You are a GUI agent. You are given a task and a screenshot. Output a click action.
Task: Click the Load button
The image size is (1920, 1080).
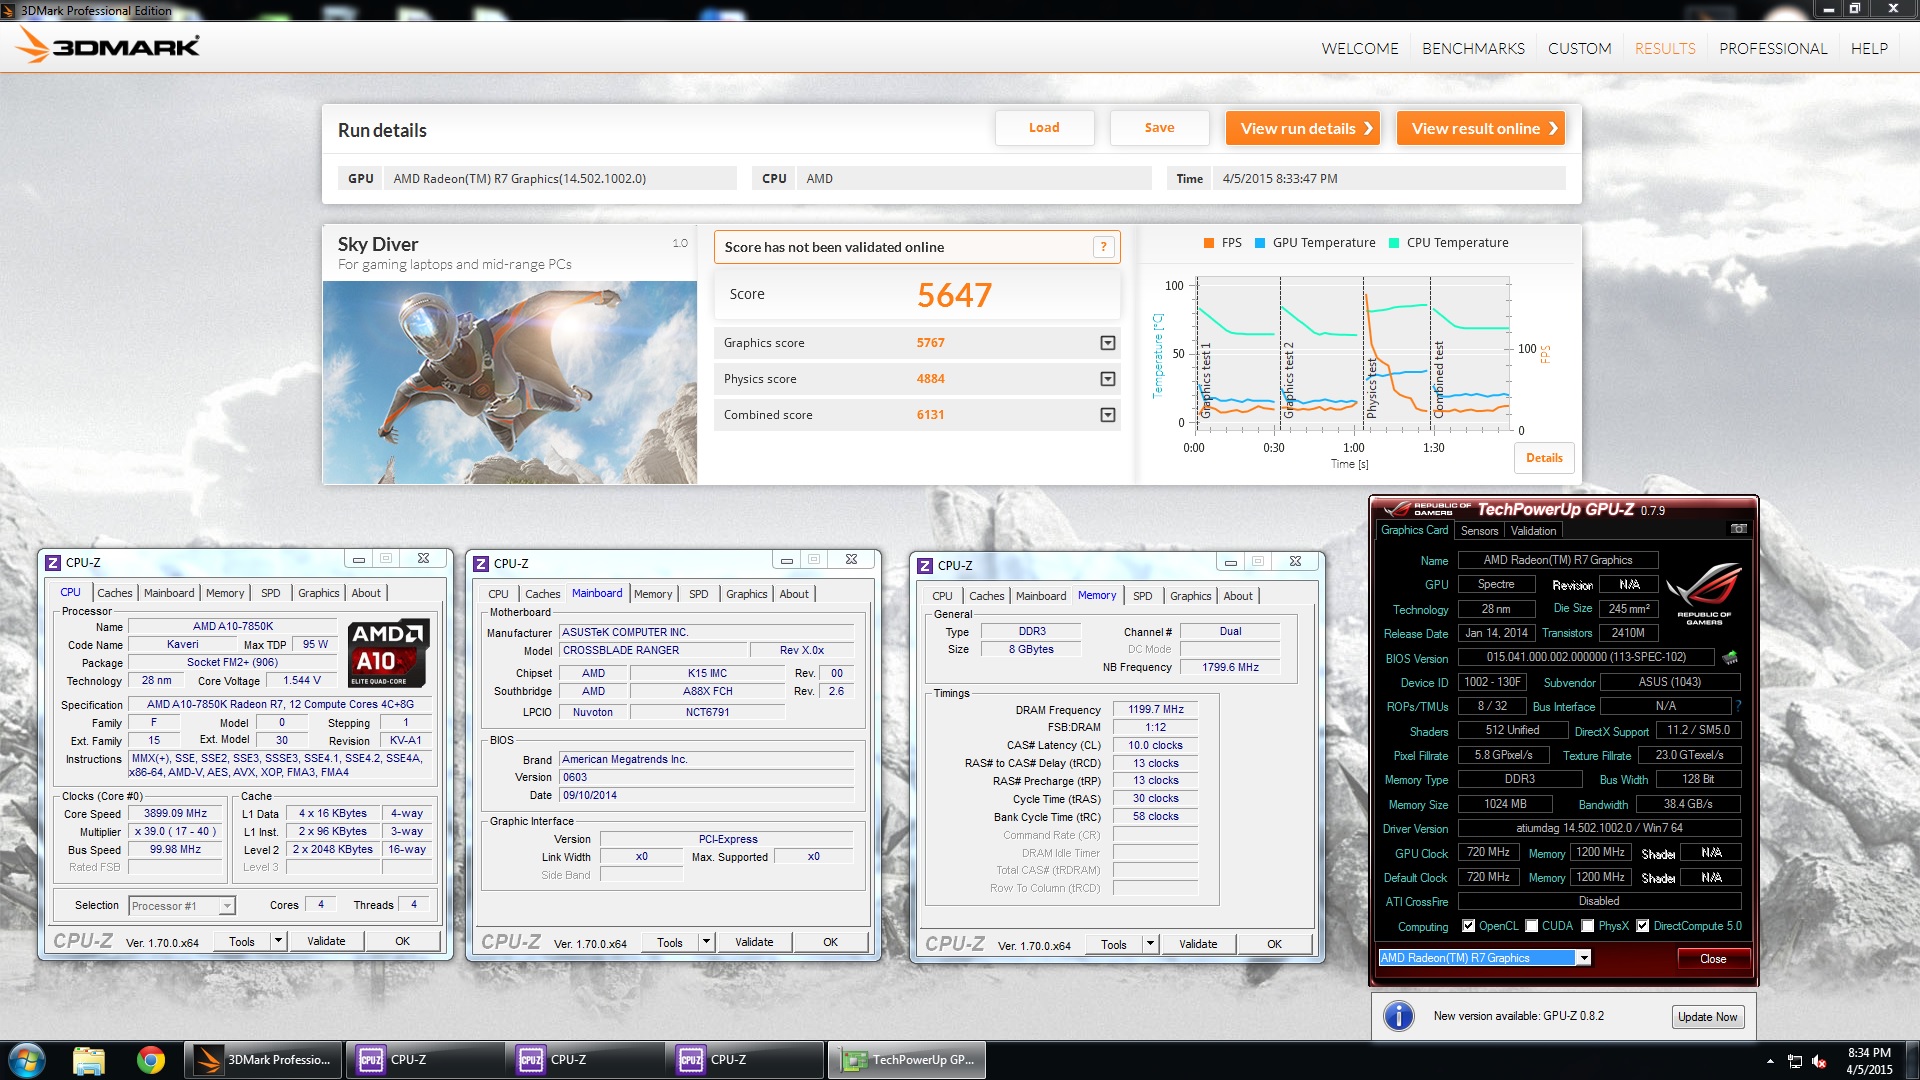coord(1044,128)
